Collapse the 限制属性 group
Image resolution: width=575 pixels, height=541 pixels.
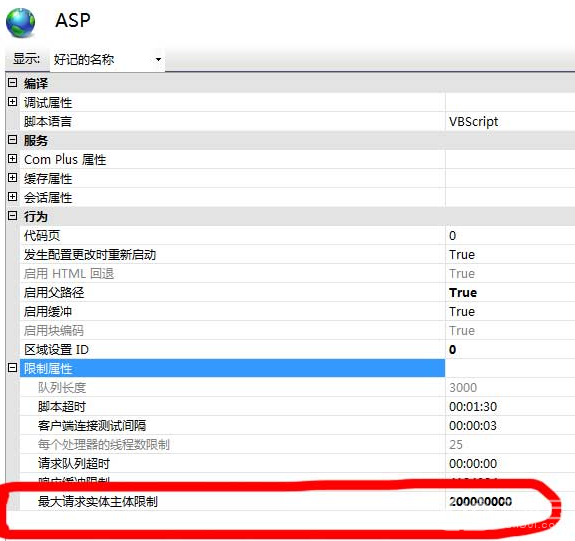pos(12,368)
